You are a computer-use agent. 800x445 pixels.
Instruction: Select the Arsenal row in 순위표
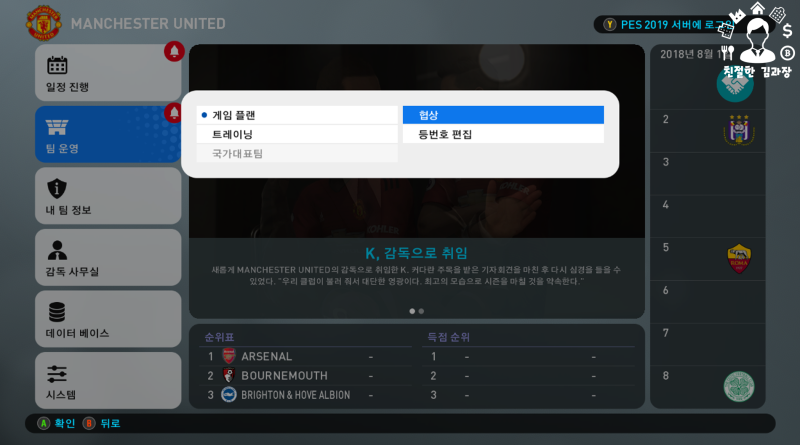click(x=305, y=356)
